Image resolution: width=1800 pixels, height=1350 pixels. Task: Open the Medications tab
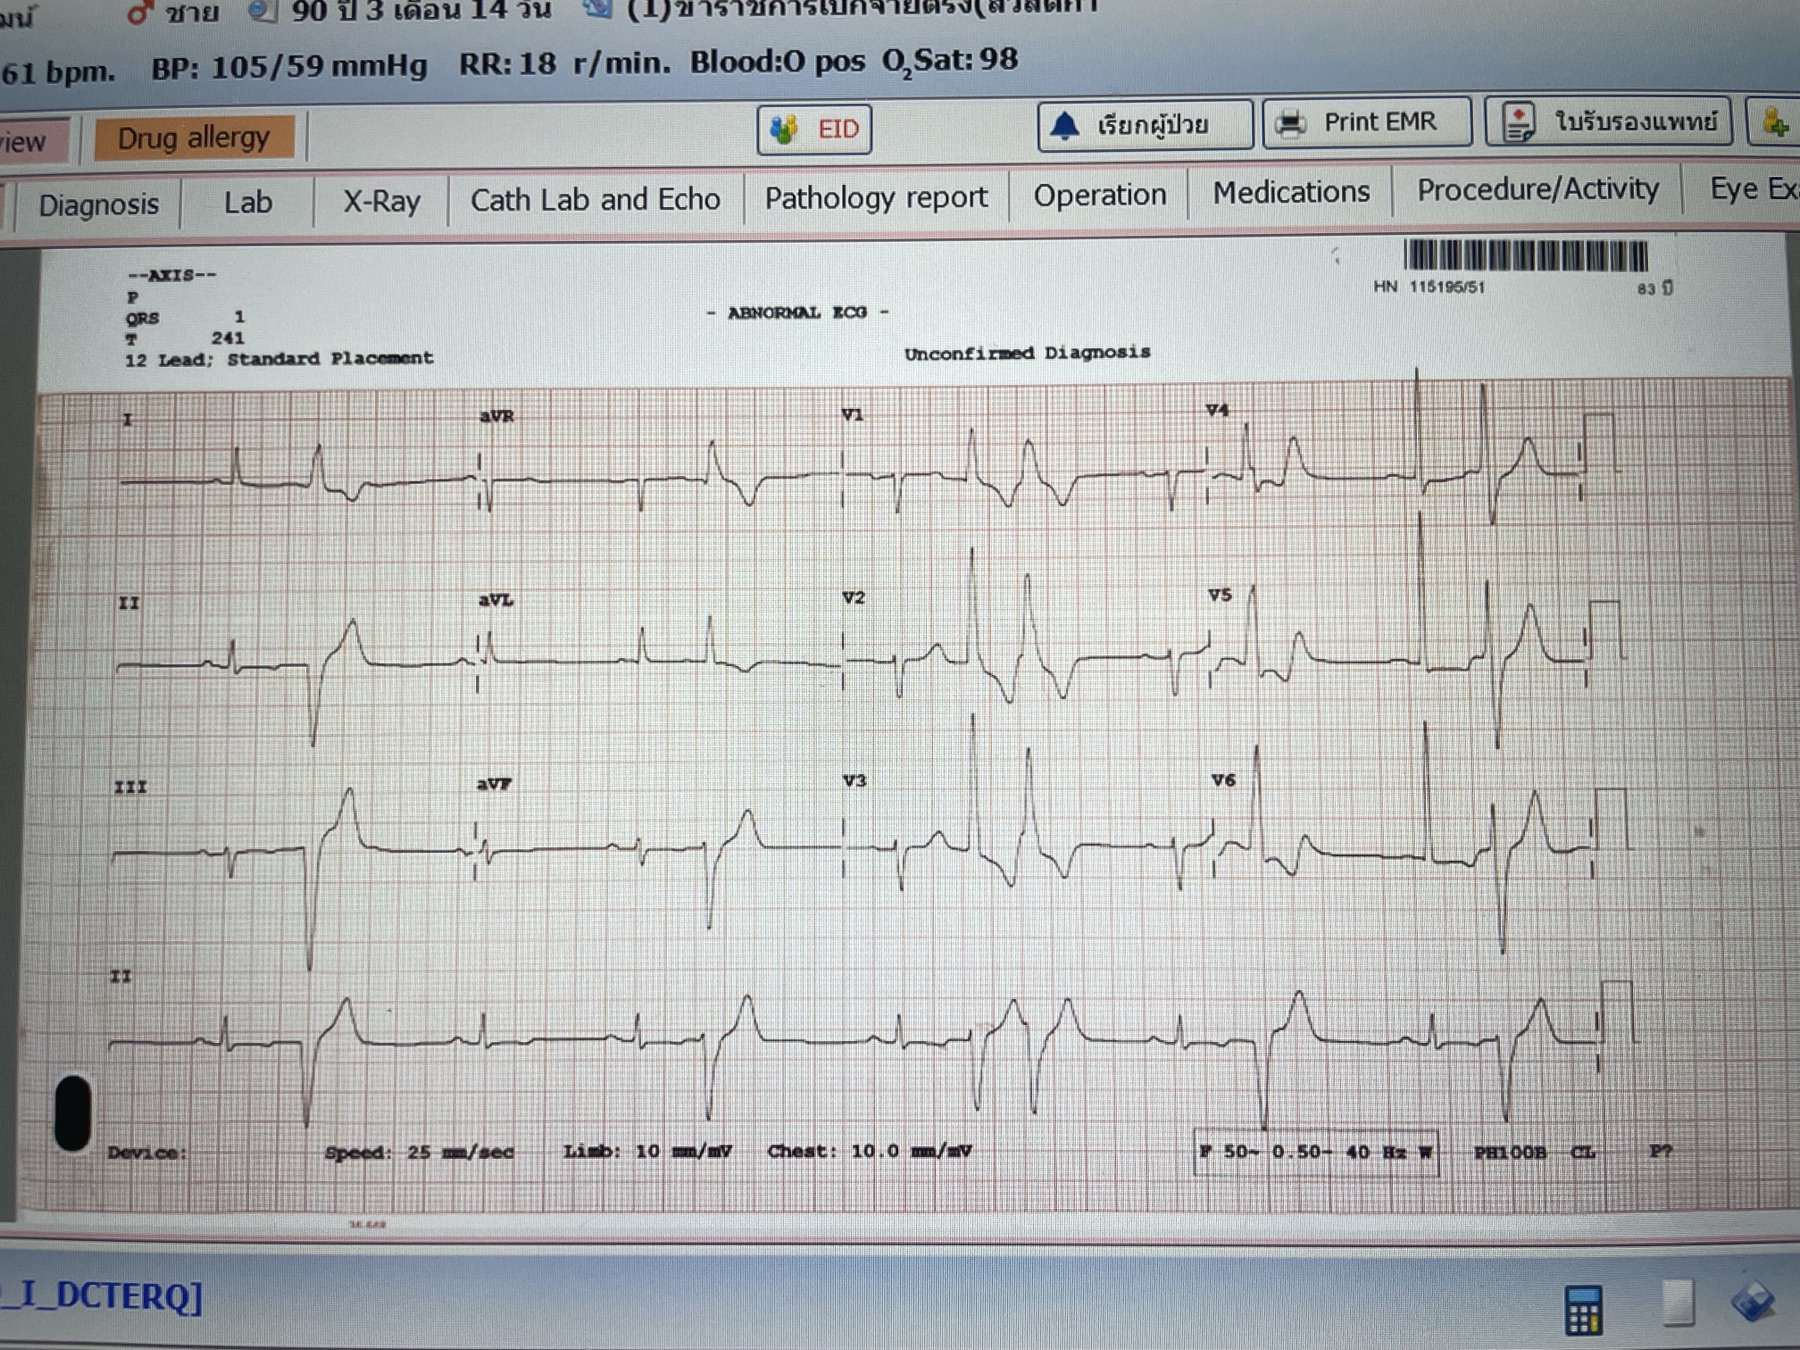[1291, 192]
